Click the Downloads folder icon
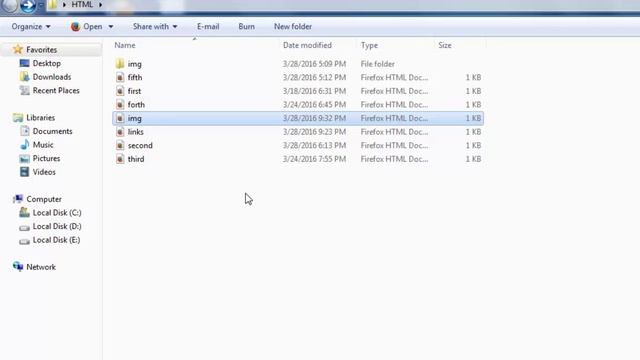Screen dimensions: 640x360 (x=24, y=77)
